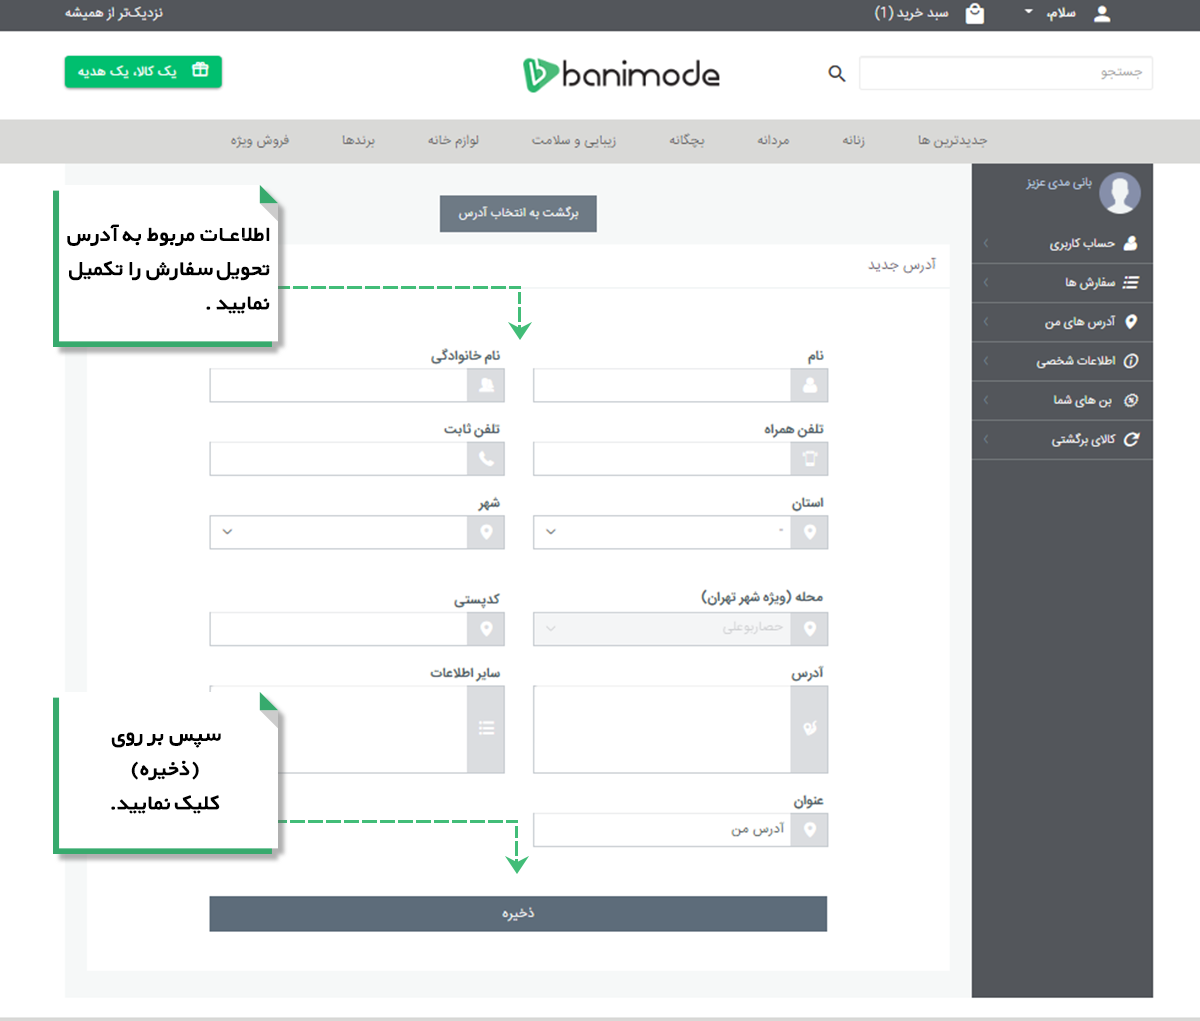The height and width of the screenshot is (1021, 1200).
Task: Click the آدرس جدید heading
Action: 902,265
